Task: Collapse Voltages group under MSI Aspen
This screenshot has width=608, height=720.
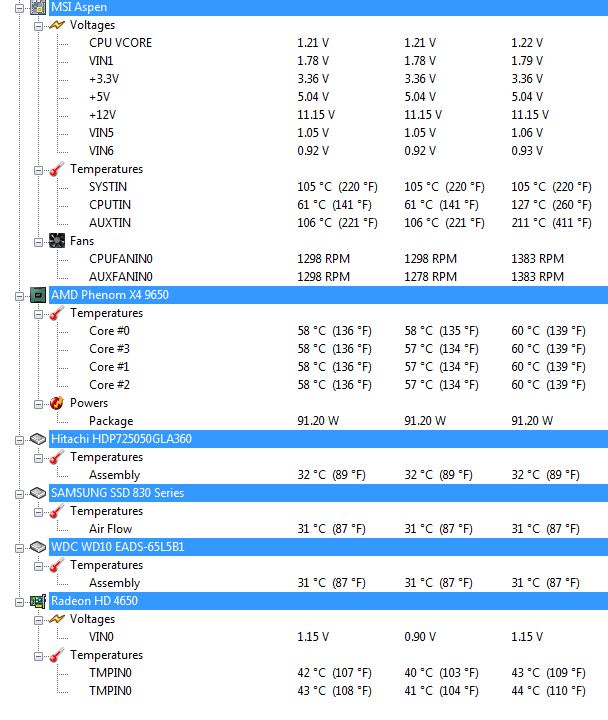Action: pos(39,26)
